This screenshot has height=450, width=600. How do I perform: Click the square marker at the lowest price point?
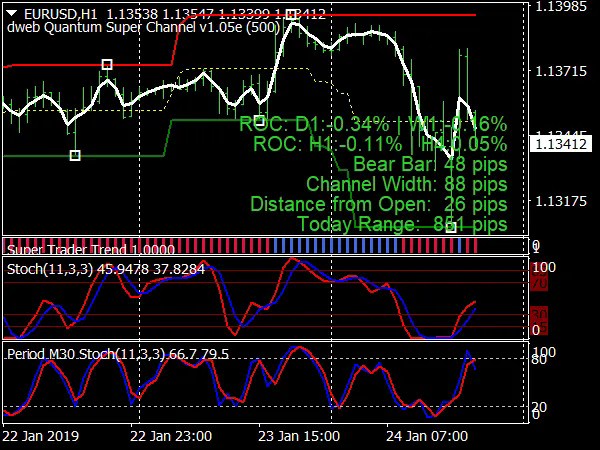click(x=451, y=227)
